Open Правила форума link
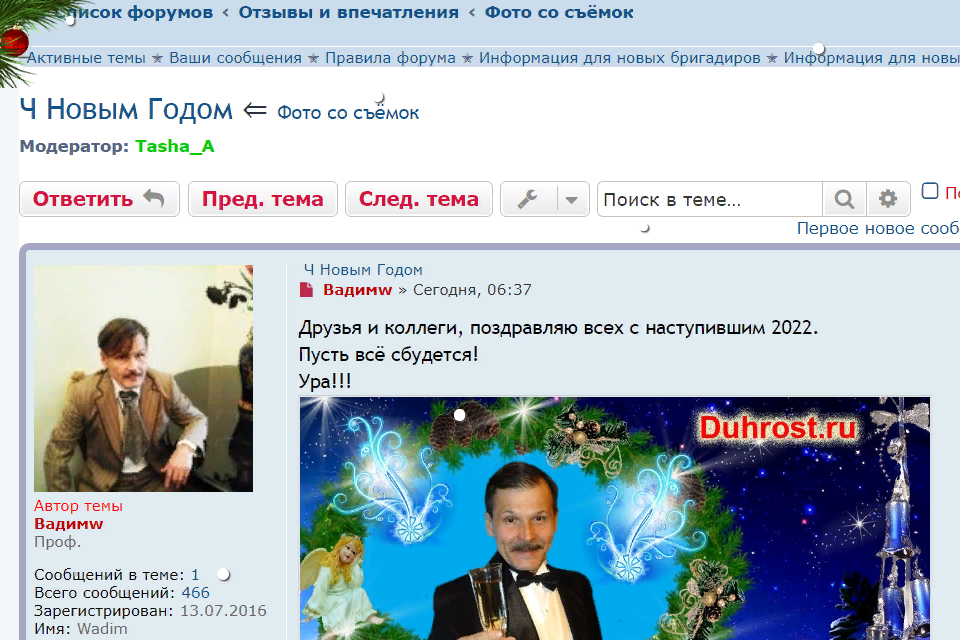This screenshot has height=640, width=960. [x=390, y=58]
